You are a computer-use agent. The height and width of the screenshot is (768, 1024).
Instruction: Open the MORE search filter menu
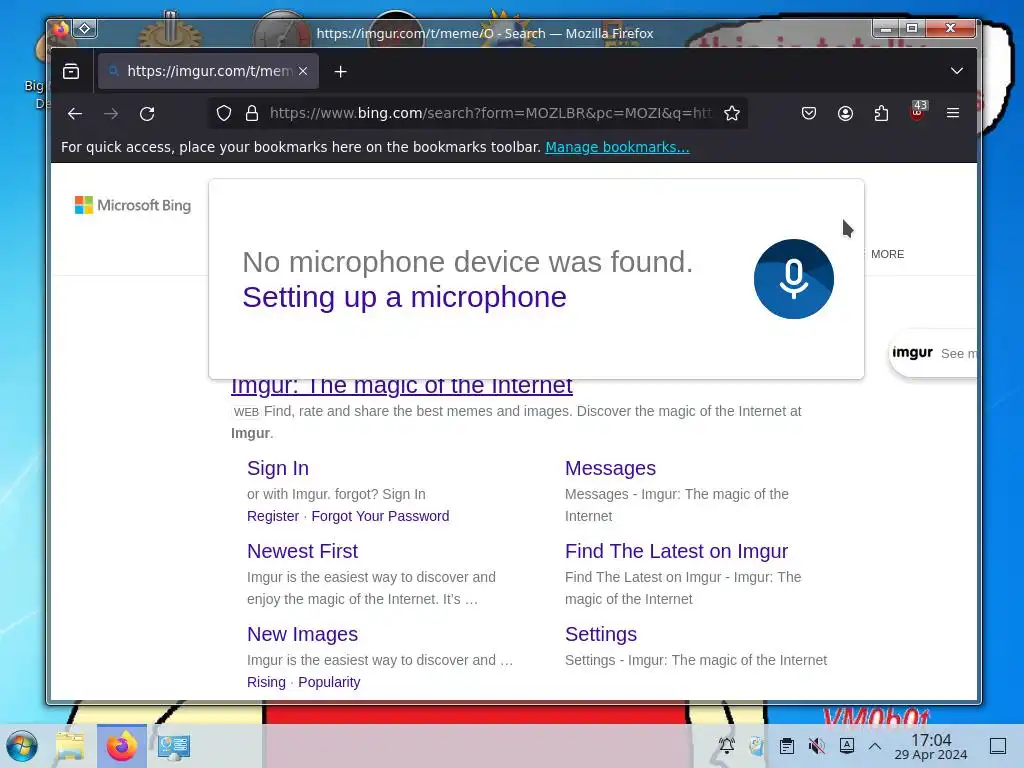click(x=887, y=254)
